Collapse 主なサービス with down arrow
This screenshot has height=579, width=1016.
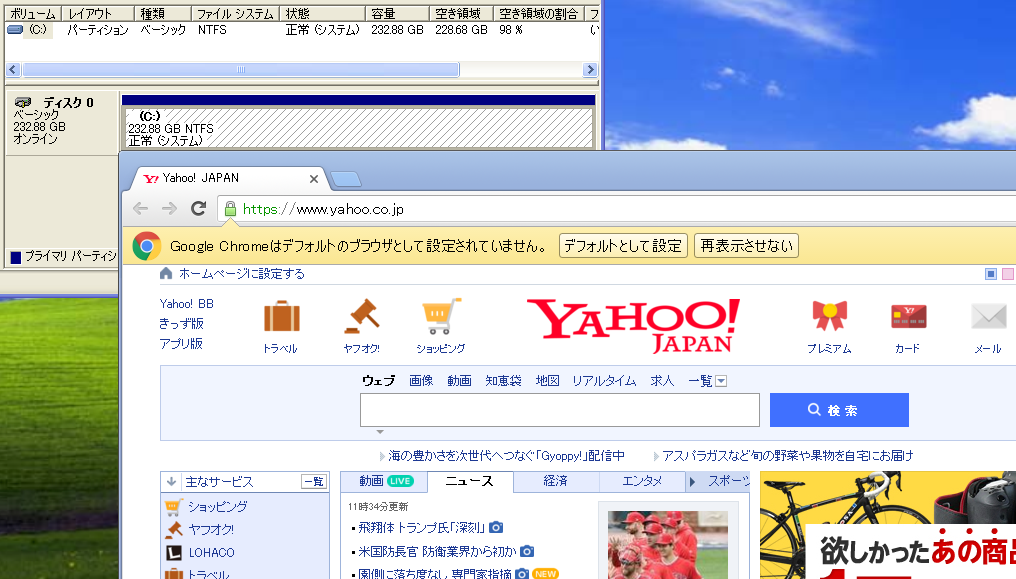tap(171, 481)
